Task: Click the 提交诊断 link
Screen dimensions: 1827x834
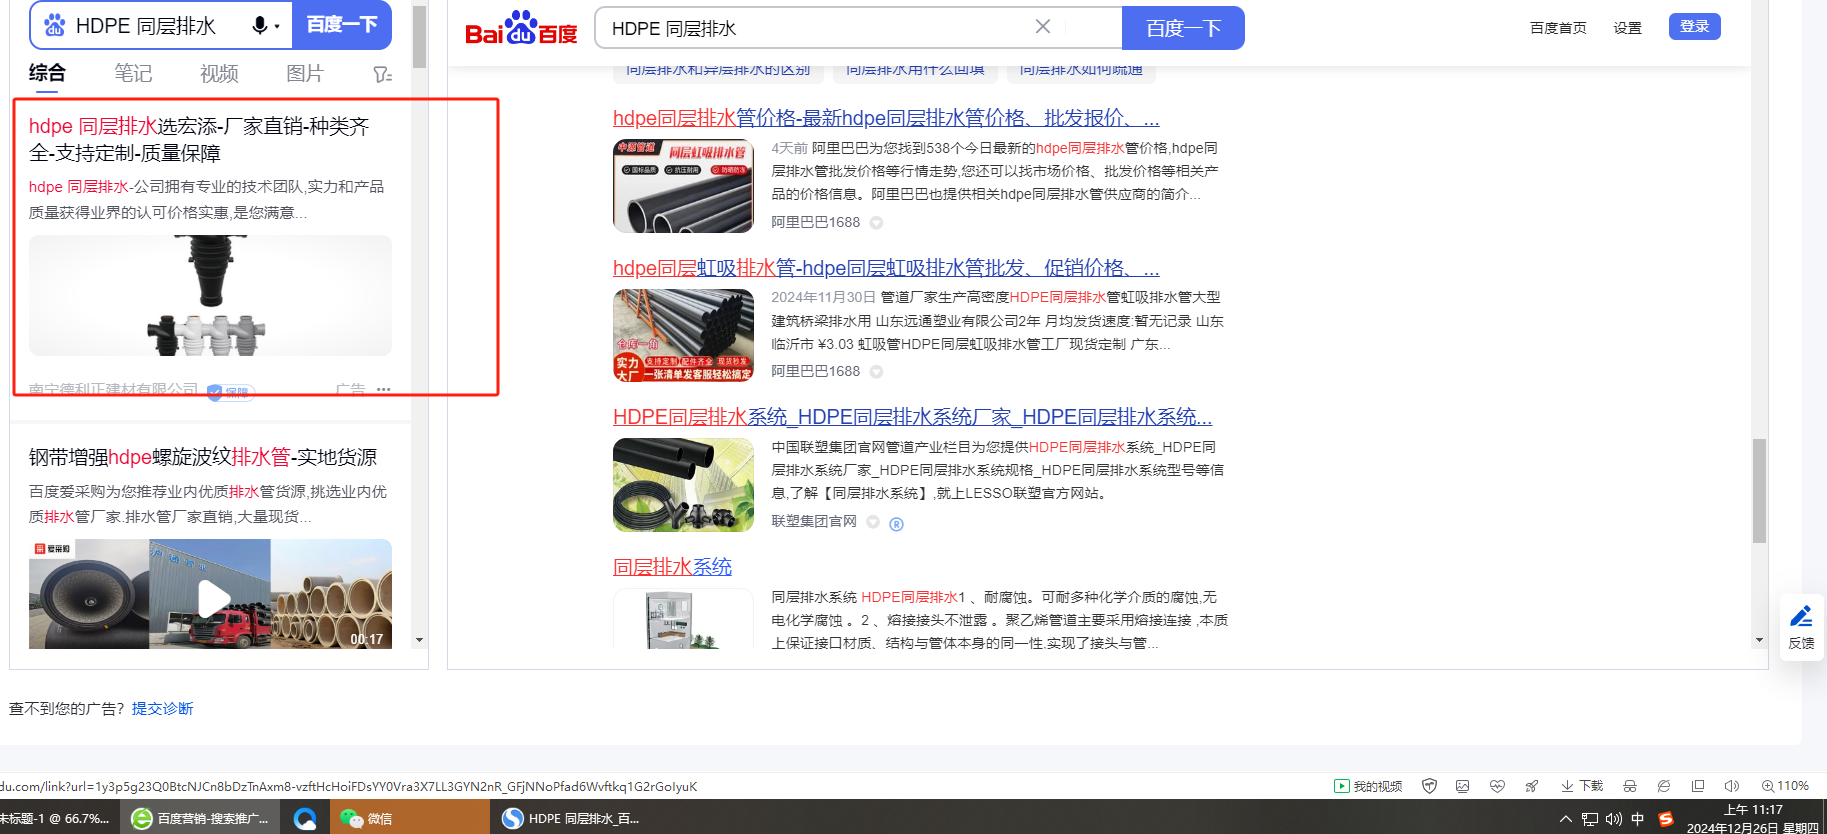Action: (x=163, y=708)
